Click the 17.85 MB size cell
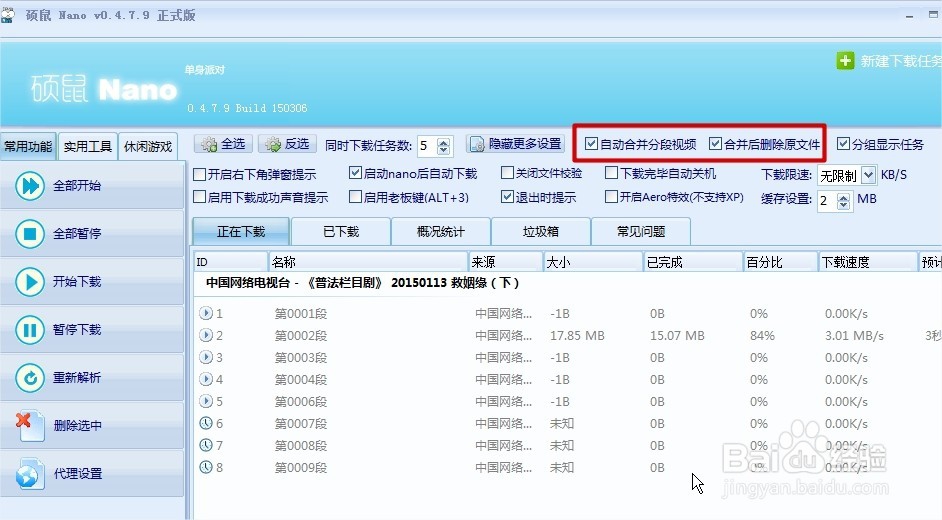Image resolution: width=942 pixels, height=520 pixels. coord(577,336)
